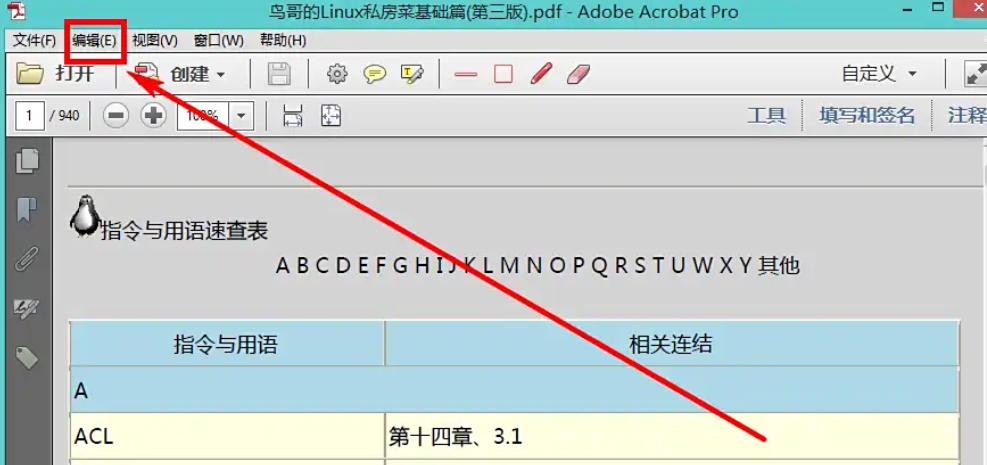Screen dimensions: 987x465
Task: Click the zoom percentage field
Action: (204, 116)
